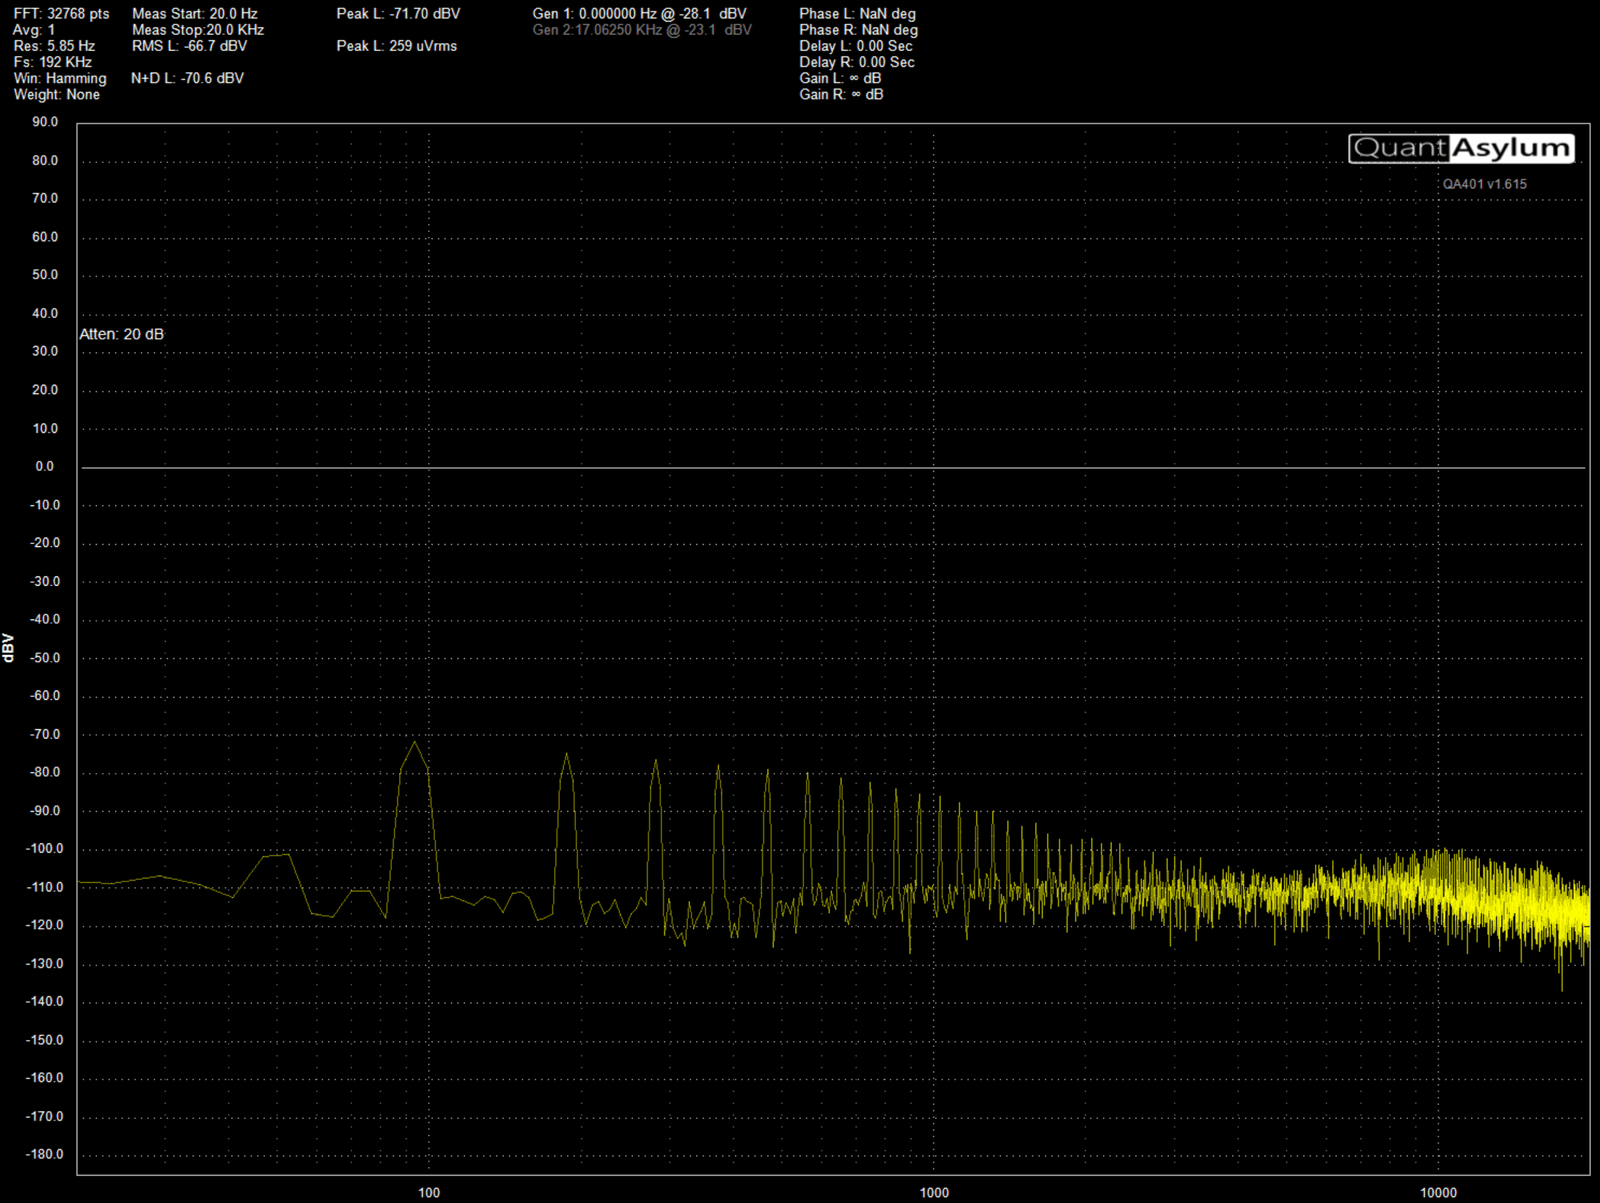Select the "10000" frequency axis label
Screen dimensions: 1600x1203
pos(1439,1192)
